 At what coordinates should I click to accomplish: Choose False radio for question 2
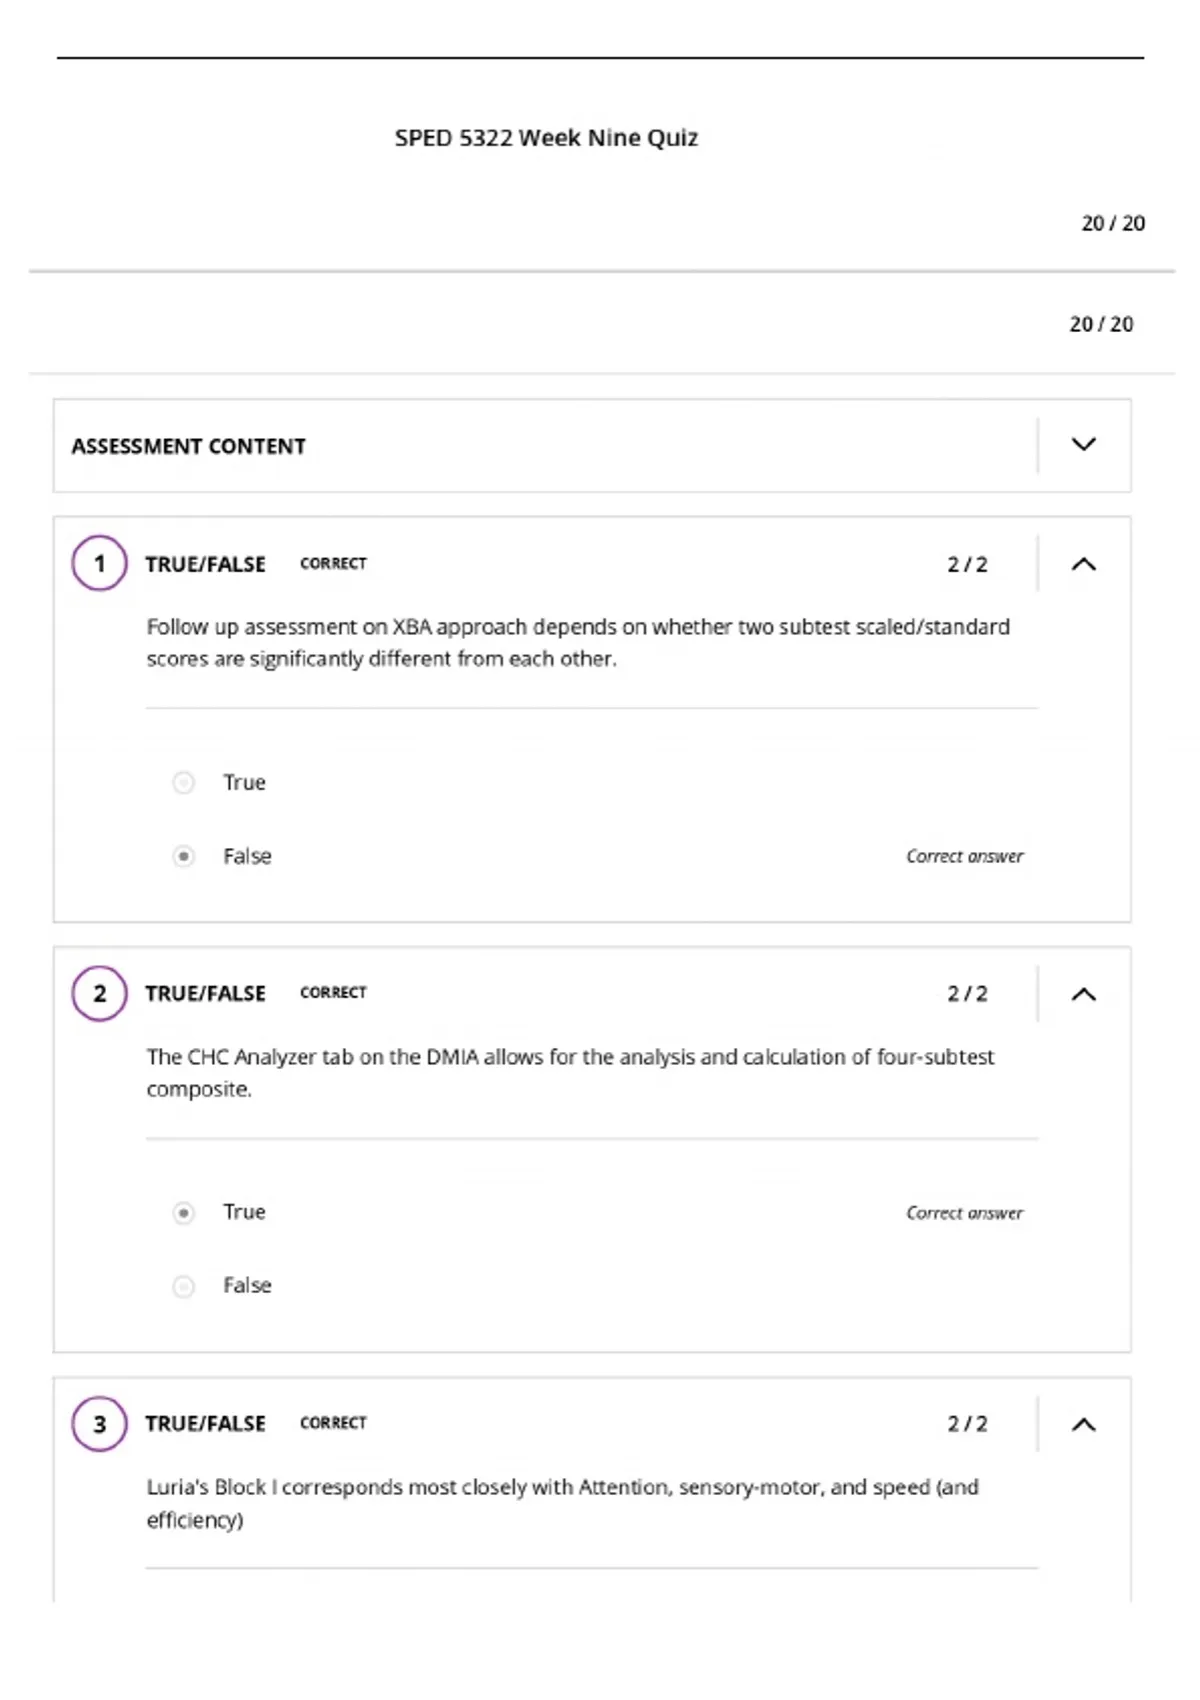184,1286
